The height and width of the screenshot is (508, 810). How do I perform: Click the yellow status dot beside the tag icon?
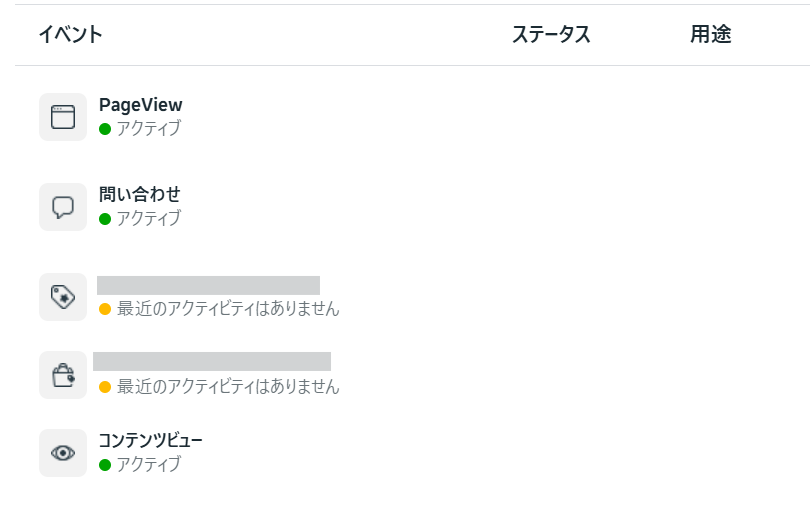coord(105,309)
